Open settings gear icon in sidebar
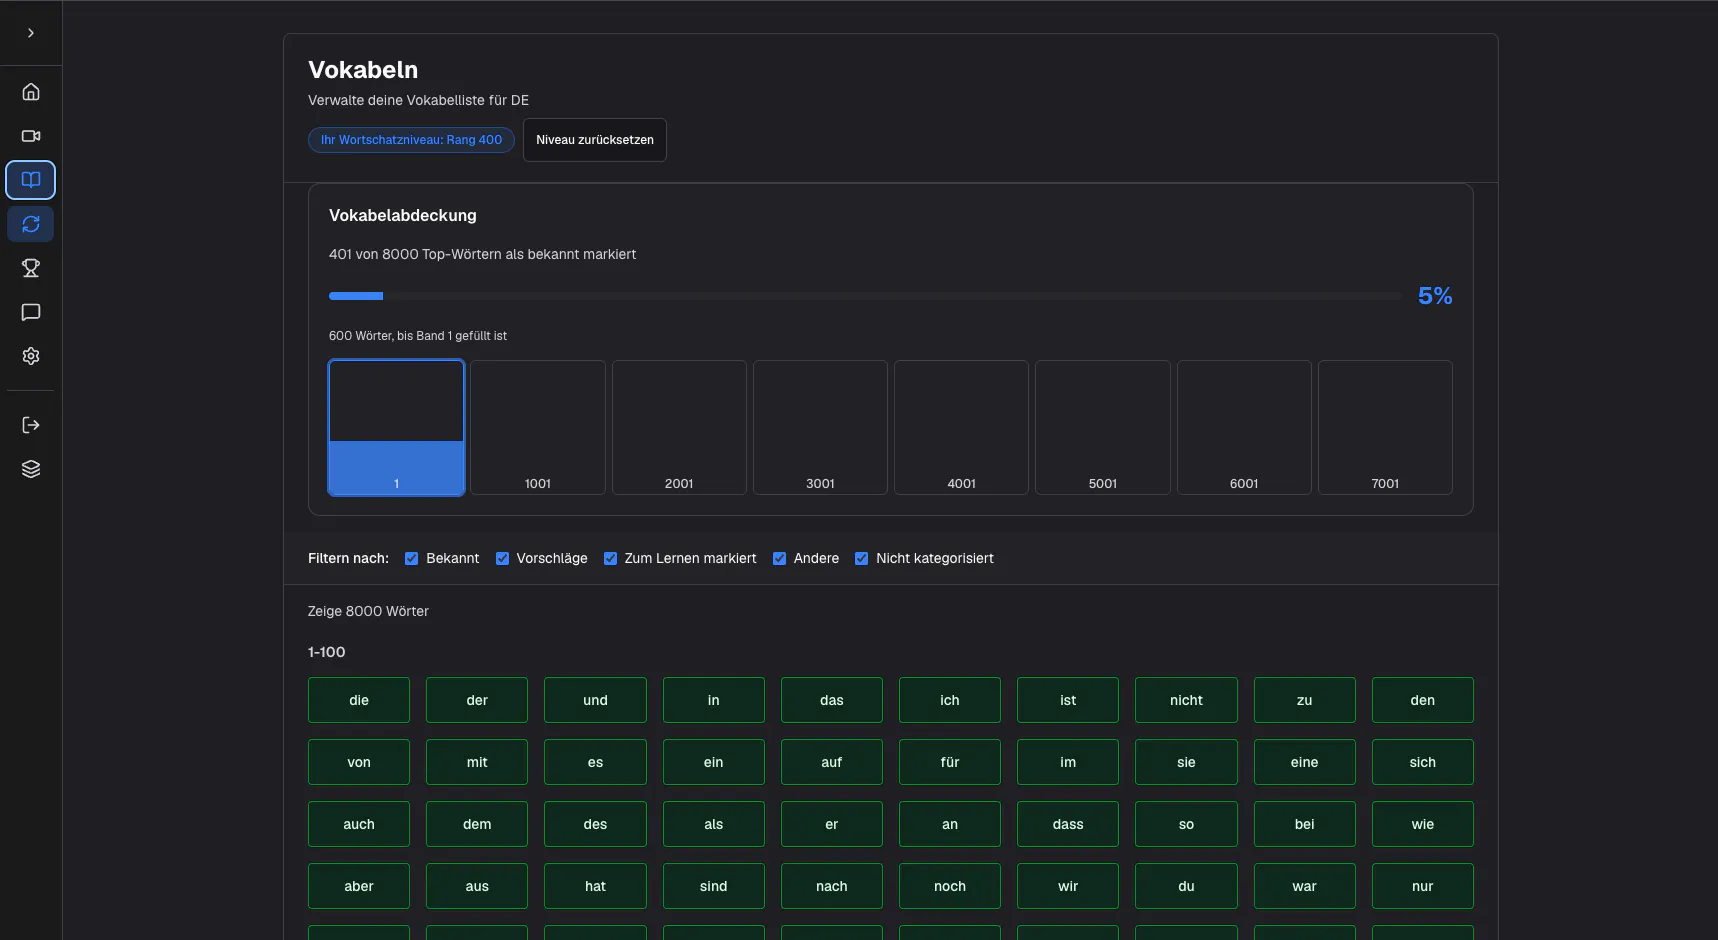This screenshot has width=1718, height=940. pyautogui.click(x=31, y=356)
